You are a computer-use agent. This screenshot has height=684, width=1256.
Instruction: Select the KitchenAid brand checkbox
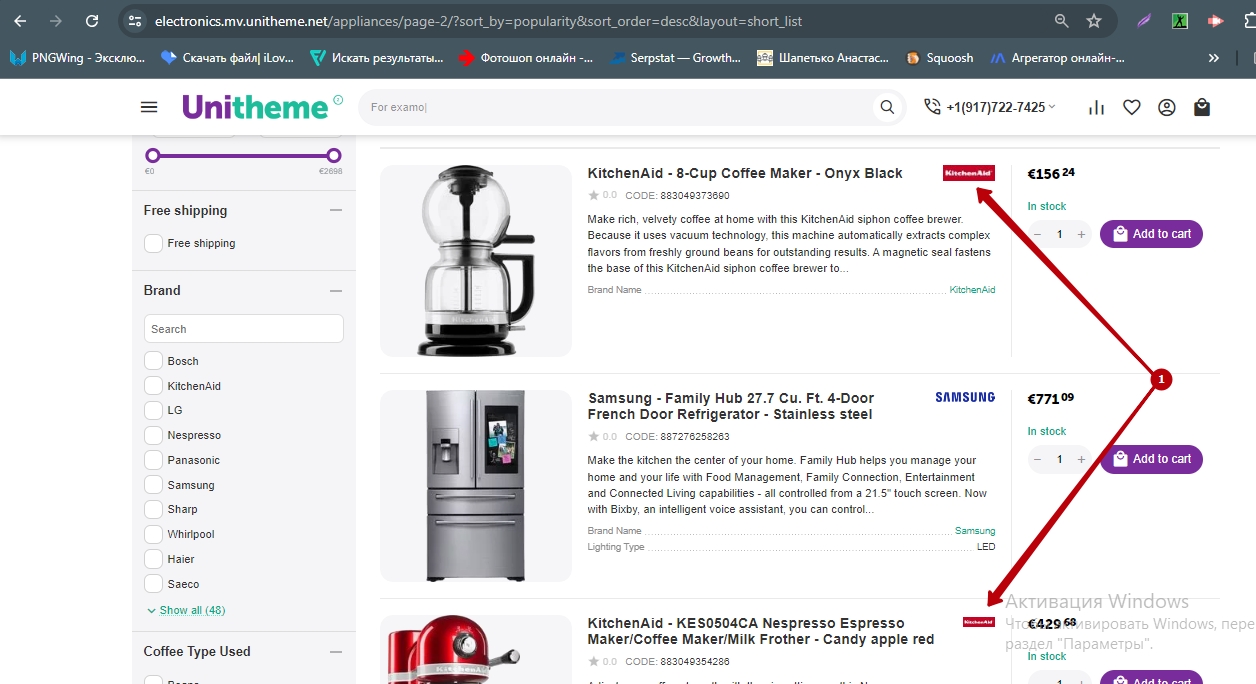(x=153, y=386)
